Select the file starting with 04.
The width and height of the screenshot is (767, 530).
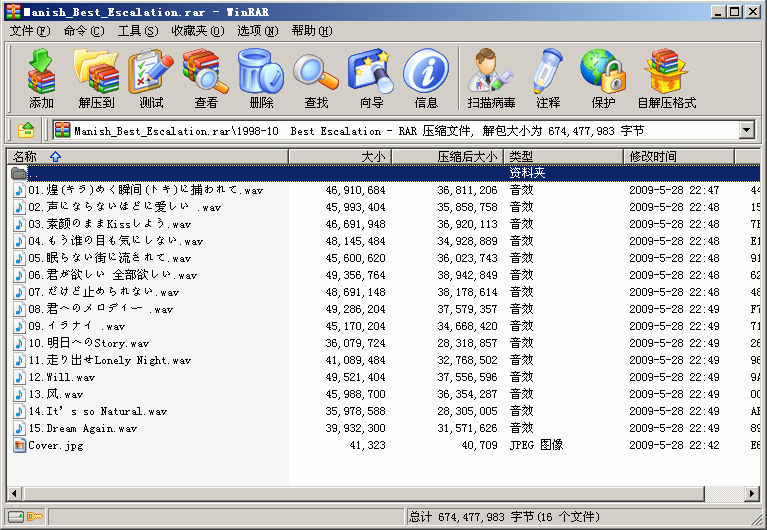[115, 241]
